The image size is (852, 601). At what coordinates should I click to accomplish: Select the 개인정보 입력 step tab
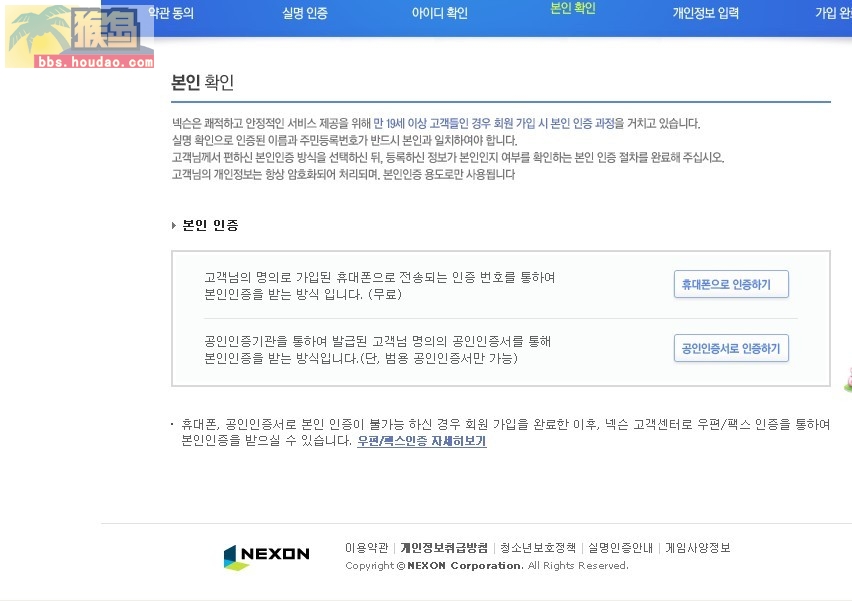[x=705, y=13]
